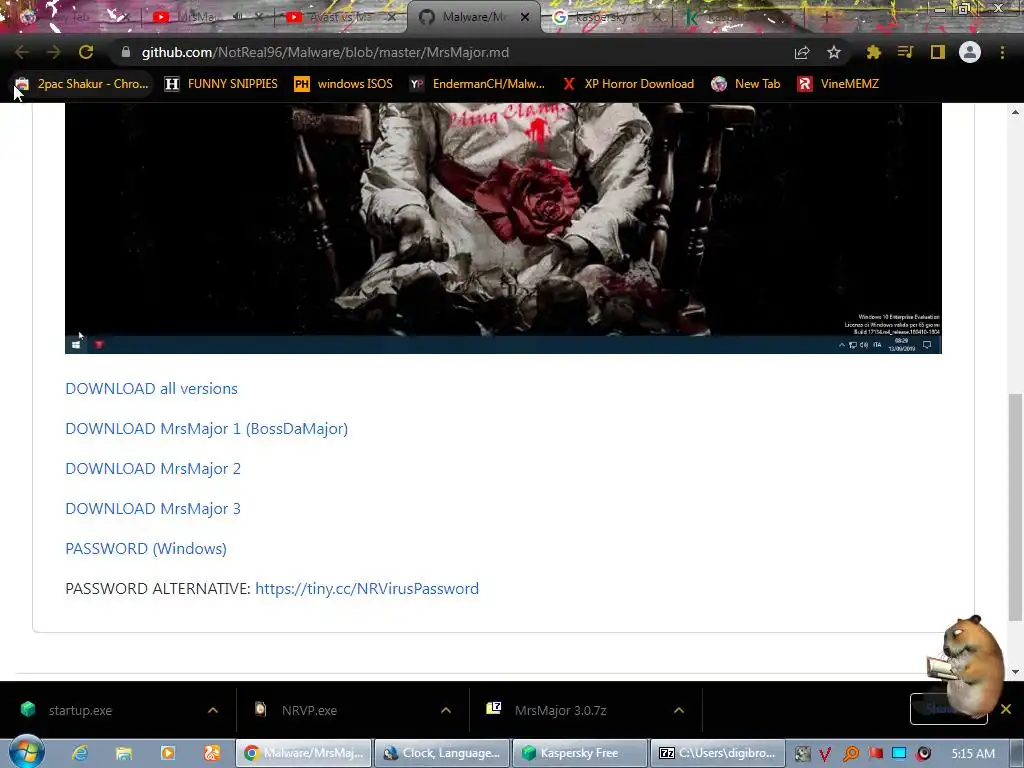Viewport: 1024px width, 768px height.
Task: Click the network monitor tray icon
Action: tap(899, 753)
